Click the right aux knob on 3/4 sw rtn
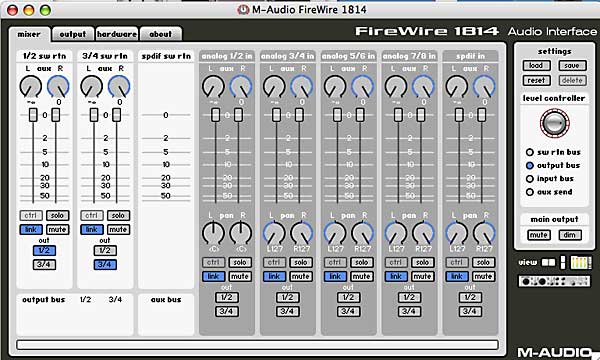Screen dimensions: 600x360 (119, 86)
